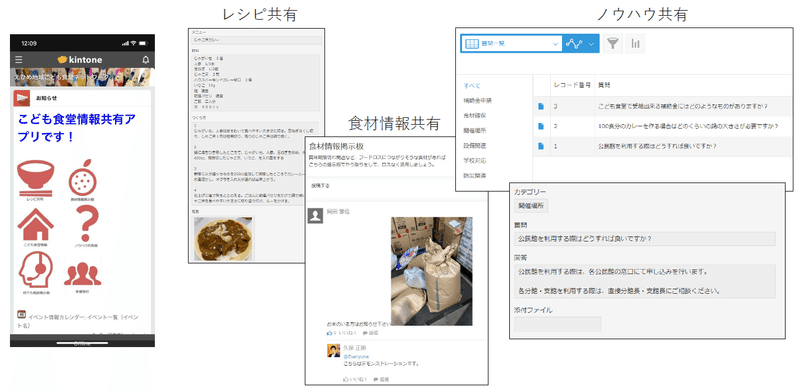Image resolution: width=800 pixels, height=392 pixels.
Task: Reply to the rice post
Action: point(370,333)
